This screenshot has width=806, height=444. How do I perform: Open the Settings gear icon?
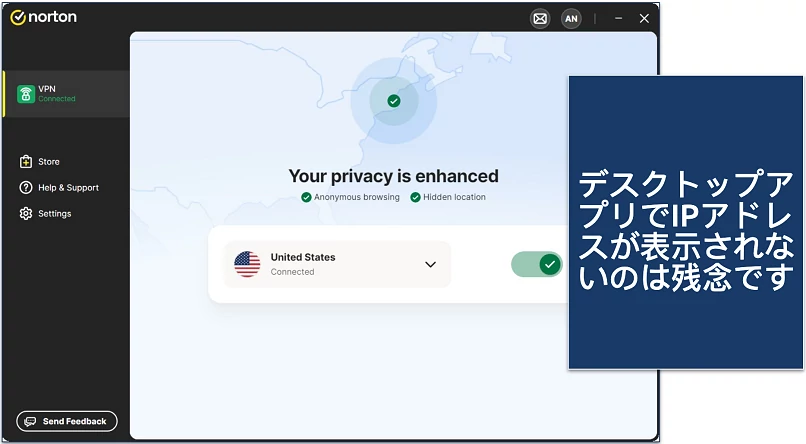(x=26, y=213)
